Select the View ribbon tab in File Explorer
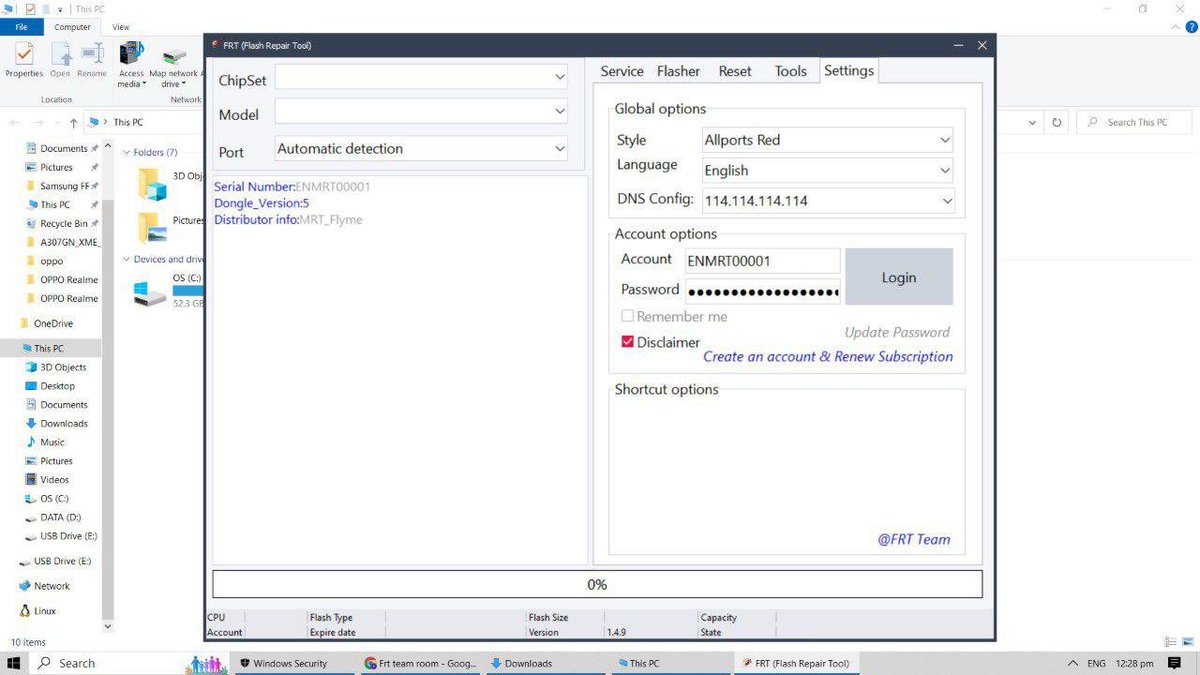The height and width of the screenshot is (675, 1200). pyautogui.click(x=121, y=27)
